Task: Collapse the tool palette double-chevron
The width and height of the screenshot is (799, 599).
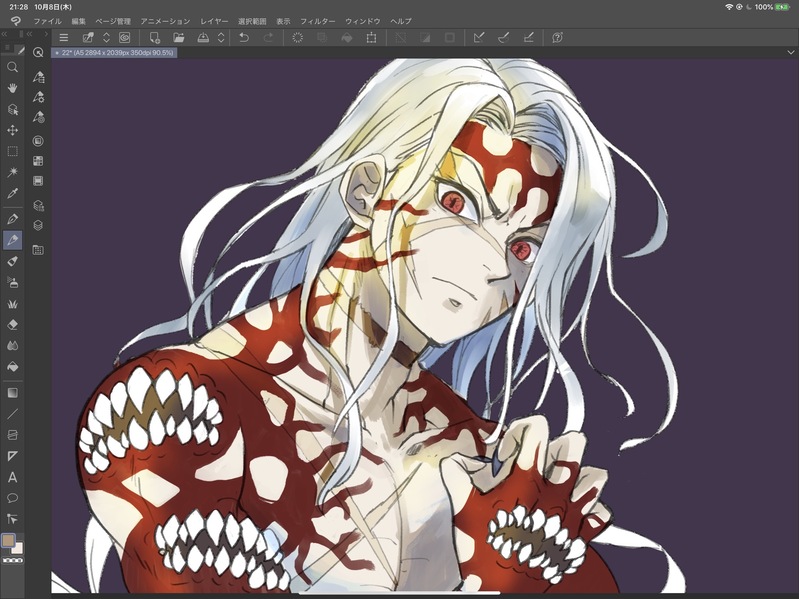Action: [x=4, y=34]
